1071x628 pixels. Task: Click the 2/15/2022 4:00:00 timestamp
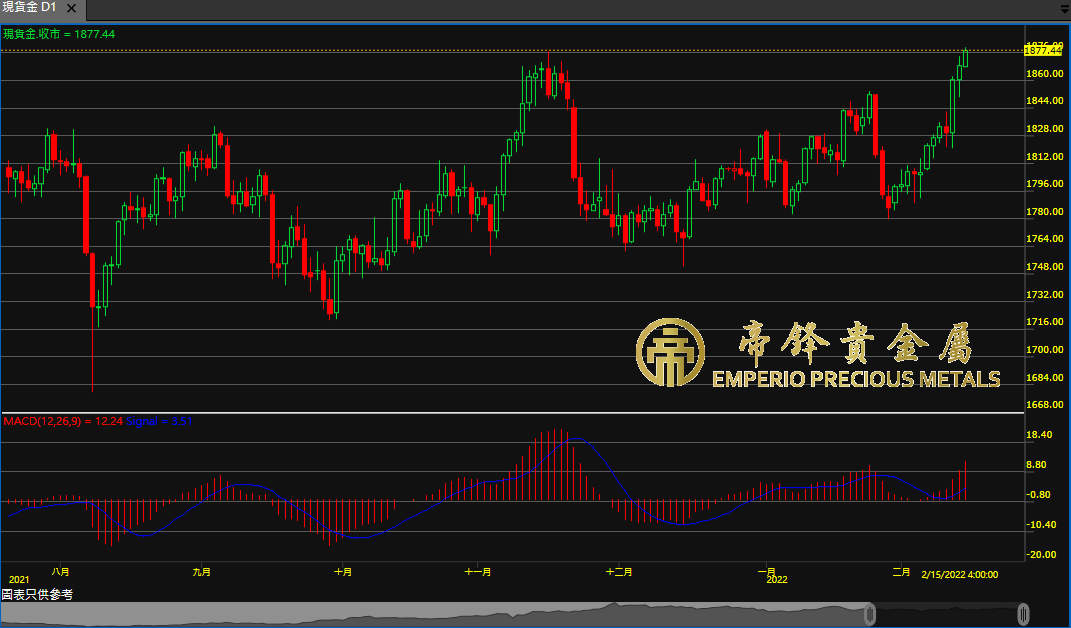click(960, 575)
